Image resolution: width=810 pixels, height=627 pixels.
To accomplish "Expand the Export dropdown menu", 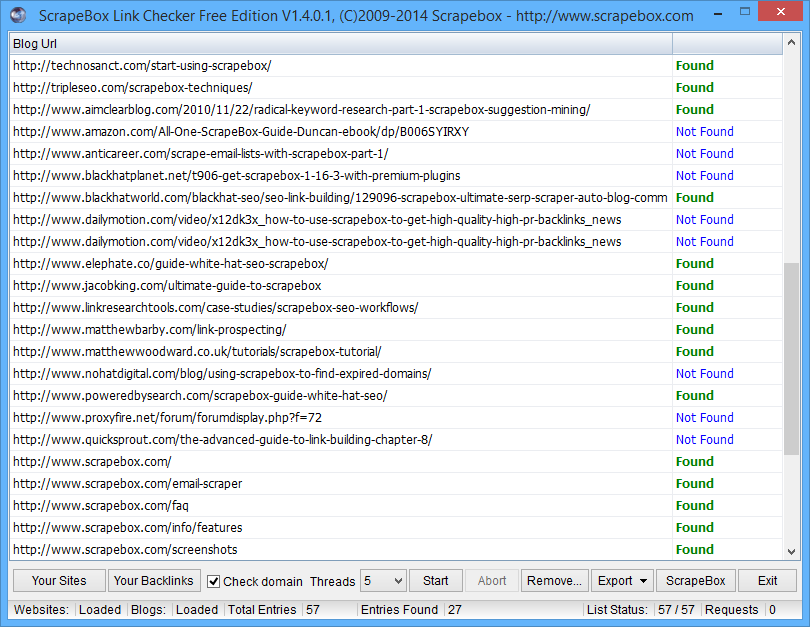I will [621, 581].
